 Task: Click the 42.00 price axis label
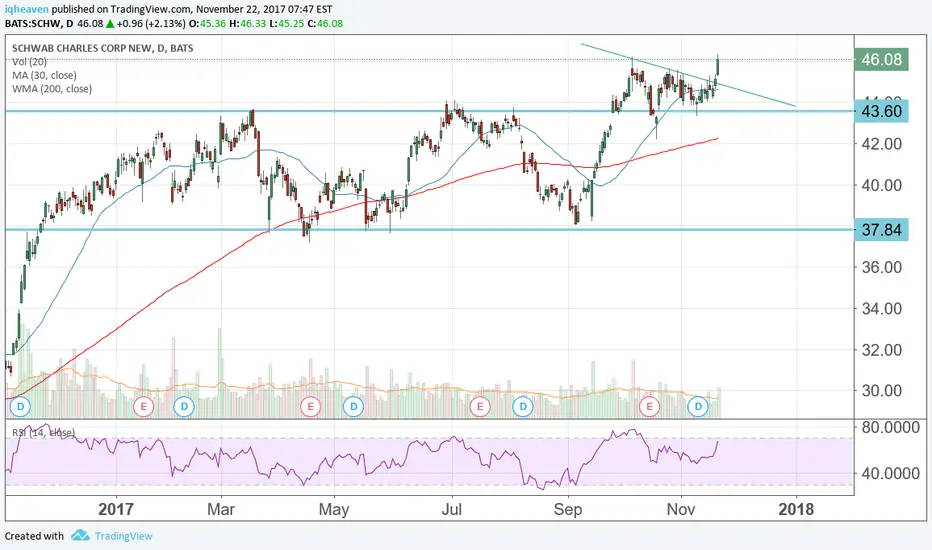(882, 144)
